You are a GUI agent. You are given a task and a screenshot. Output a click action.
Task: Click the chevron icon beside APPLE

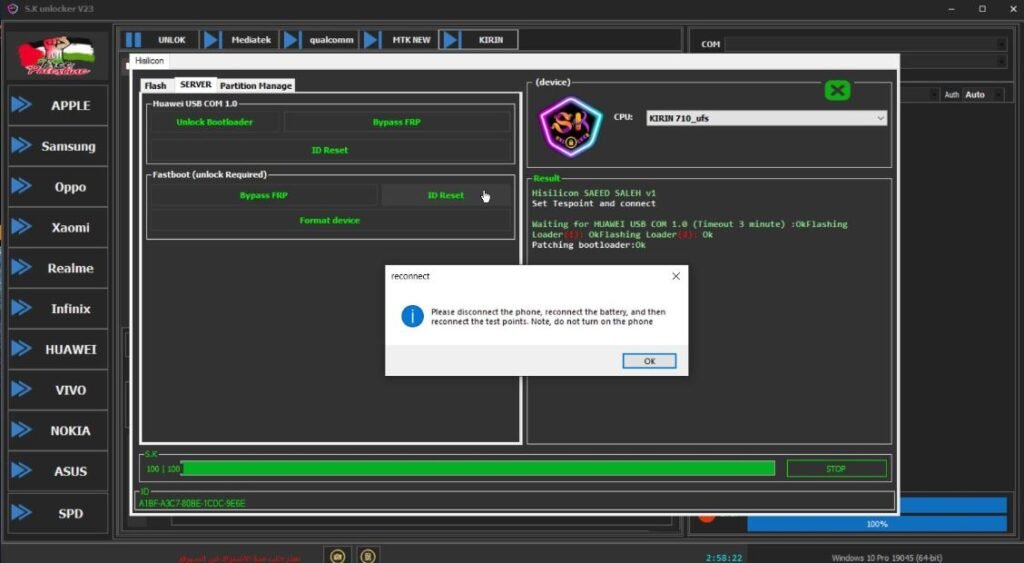pyautogui.click(x=22, y=105)
